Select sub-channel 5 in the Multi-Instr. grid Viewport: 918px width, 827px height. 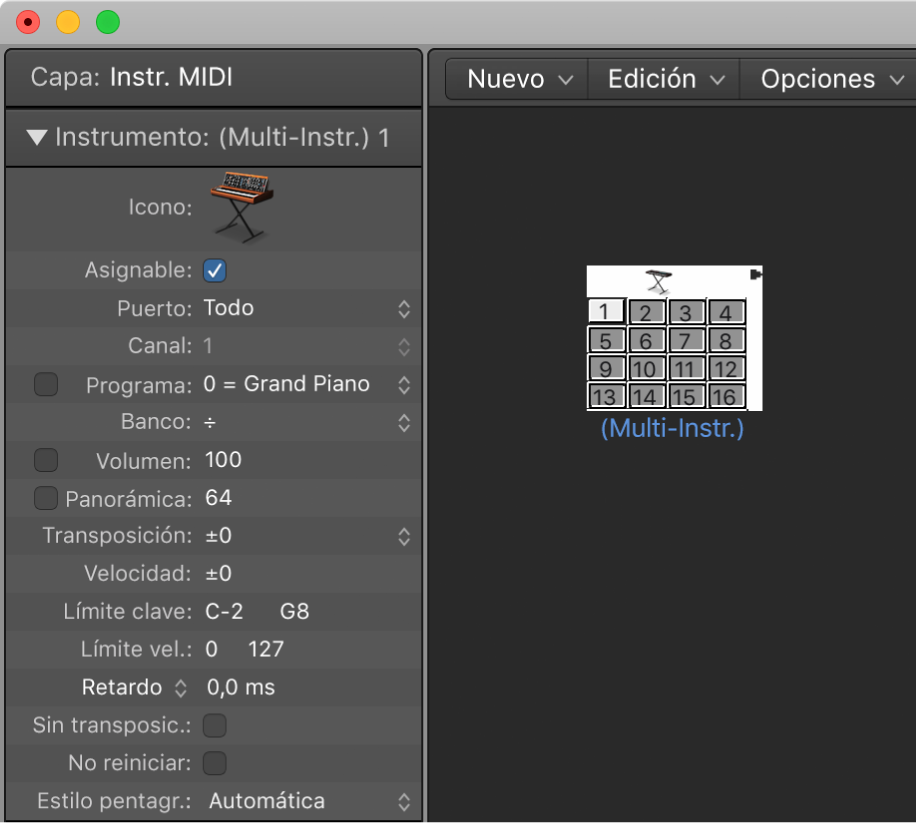pos(606,340)
